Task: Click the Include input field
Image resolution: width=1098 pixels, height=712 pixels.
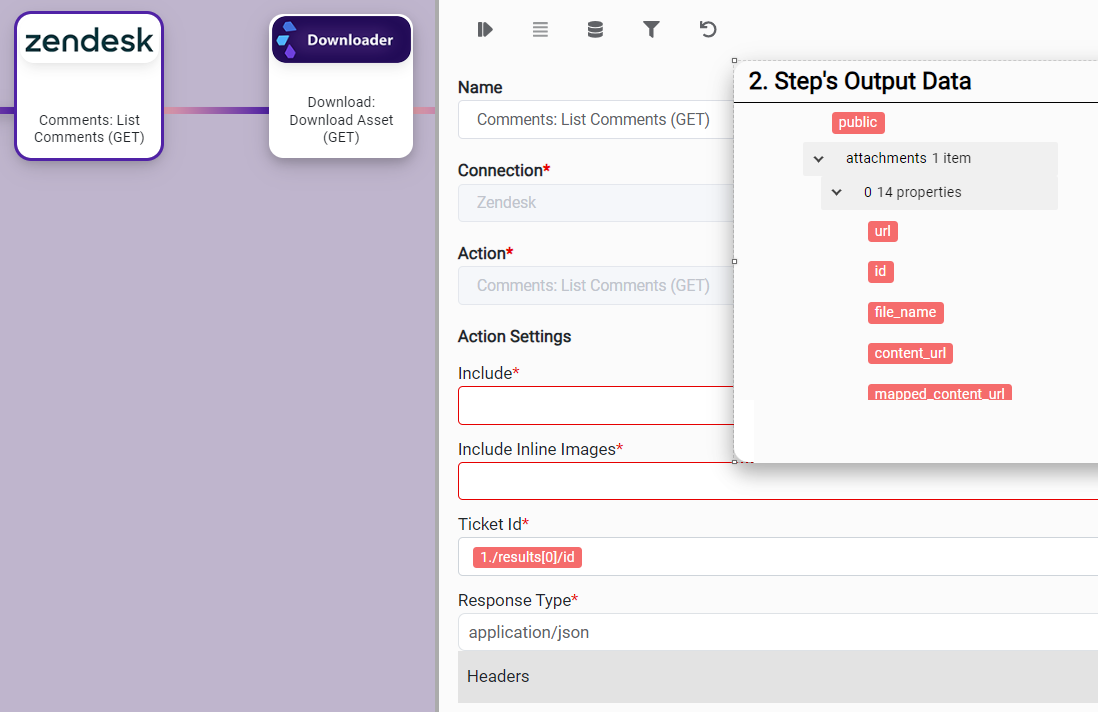Action: pos(596,406)
